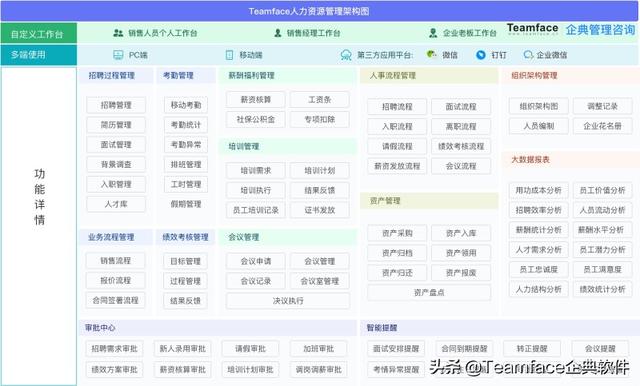Open the 薪酬福利管理 section header
Image resolution: width=640 pixels, height=386 pixels.
click(287, 75)
